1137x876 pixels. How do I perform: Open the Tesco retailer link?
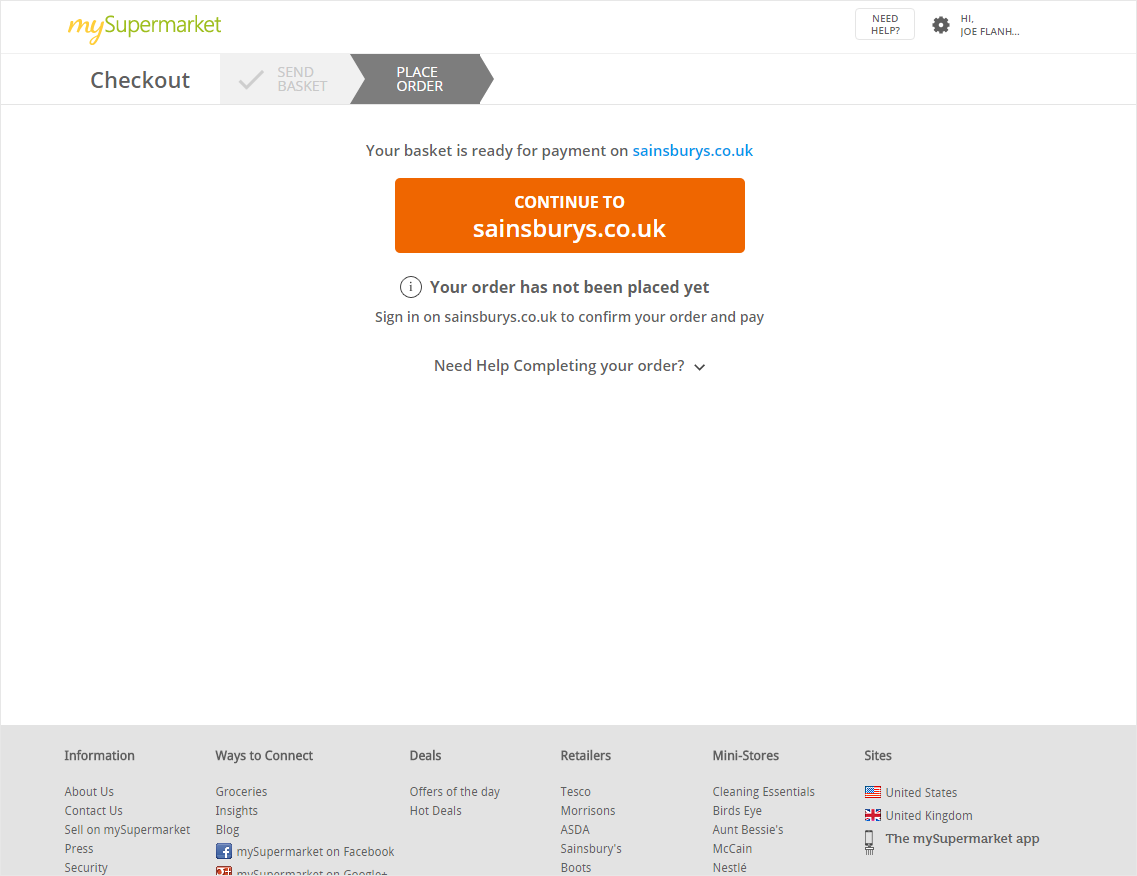(576, 792)
